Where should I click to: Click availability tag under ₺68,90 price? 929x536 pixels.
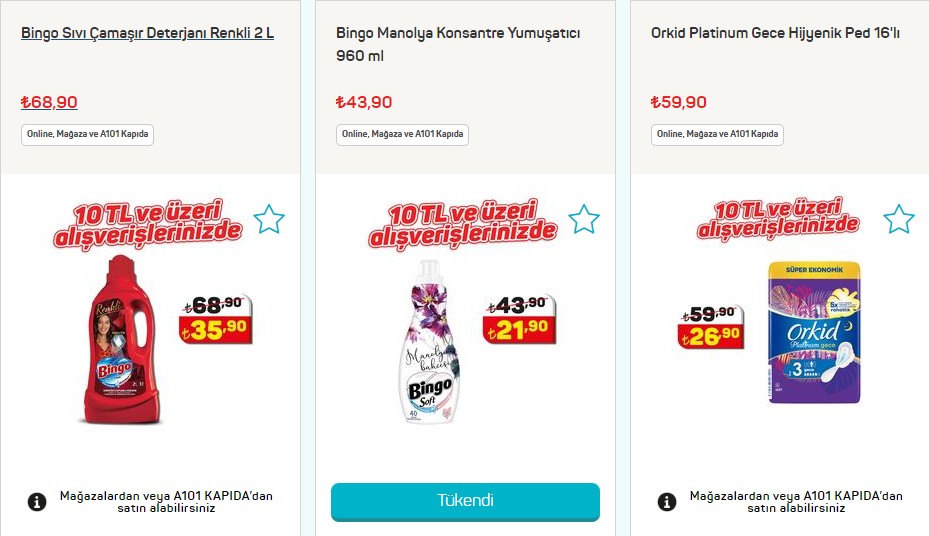(x=87, y=134)
